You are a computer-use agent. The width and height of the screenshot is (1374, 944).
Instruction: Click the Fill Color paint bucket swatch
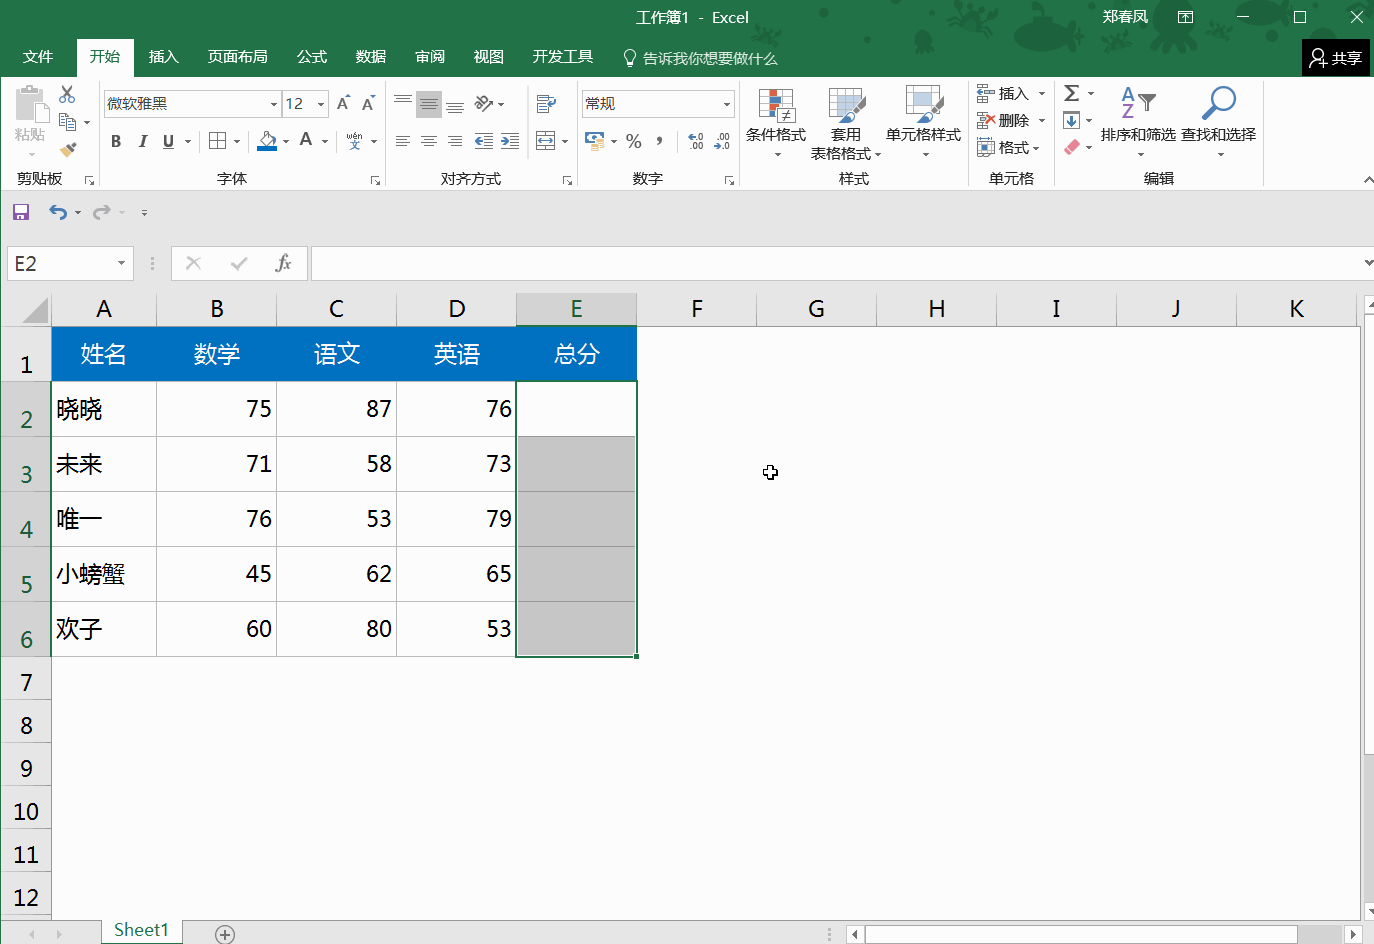[x=267, y=141]
